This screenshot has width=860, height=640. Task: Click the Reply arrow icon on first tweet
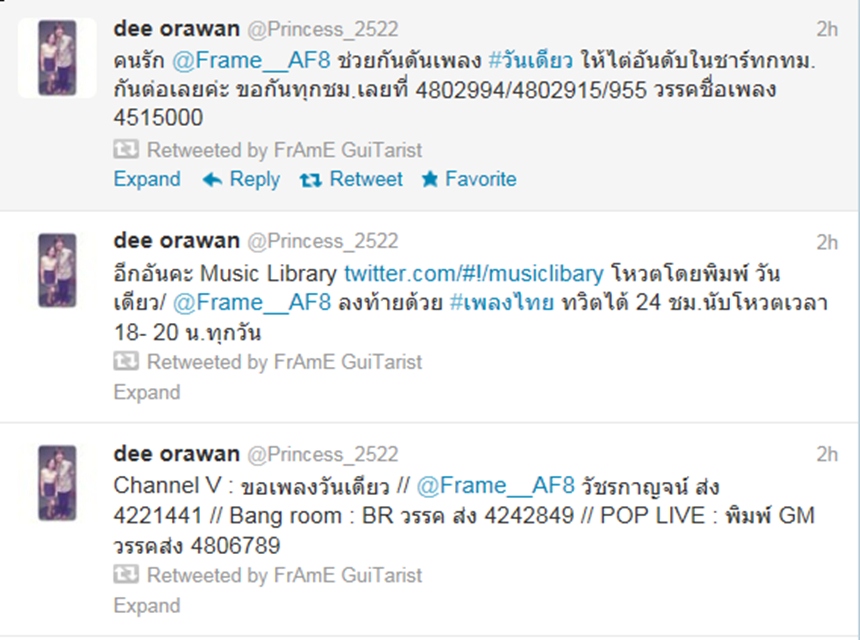pos(212,179)
